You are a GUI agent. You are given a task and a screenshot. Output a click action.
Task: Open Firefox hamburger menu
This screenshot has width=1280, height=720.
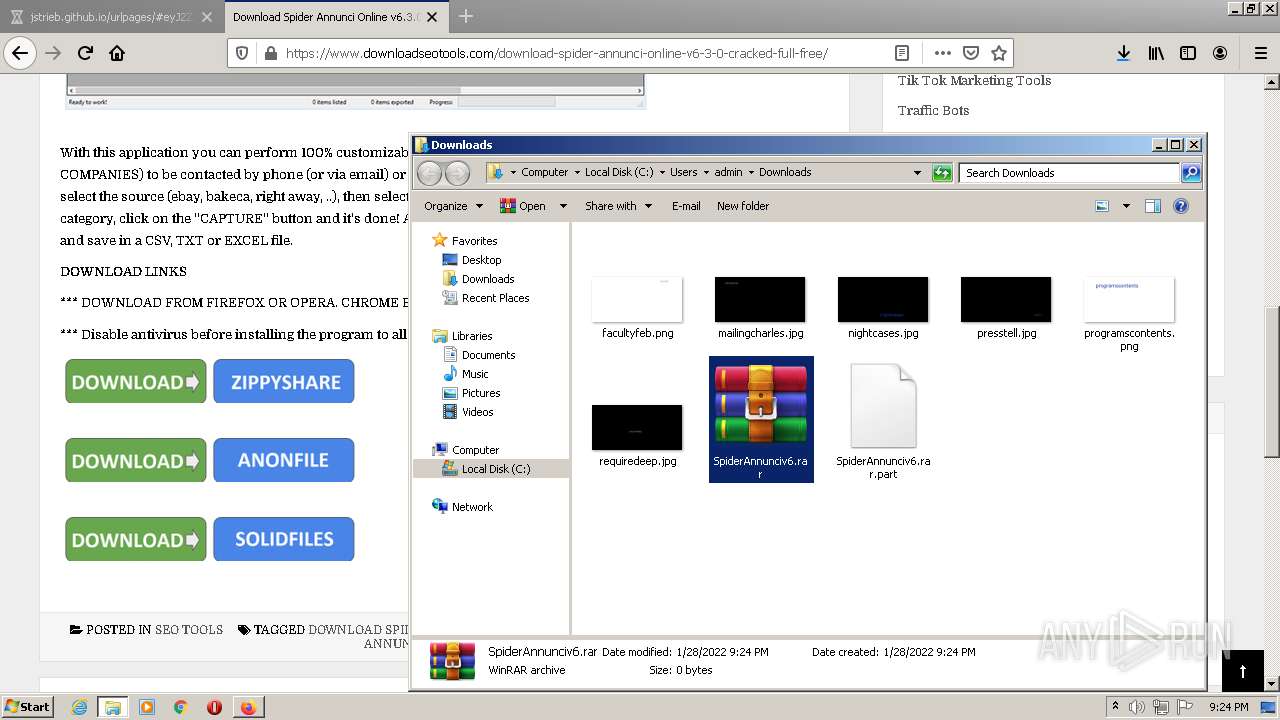coord(1260,53)
